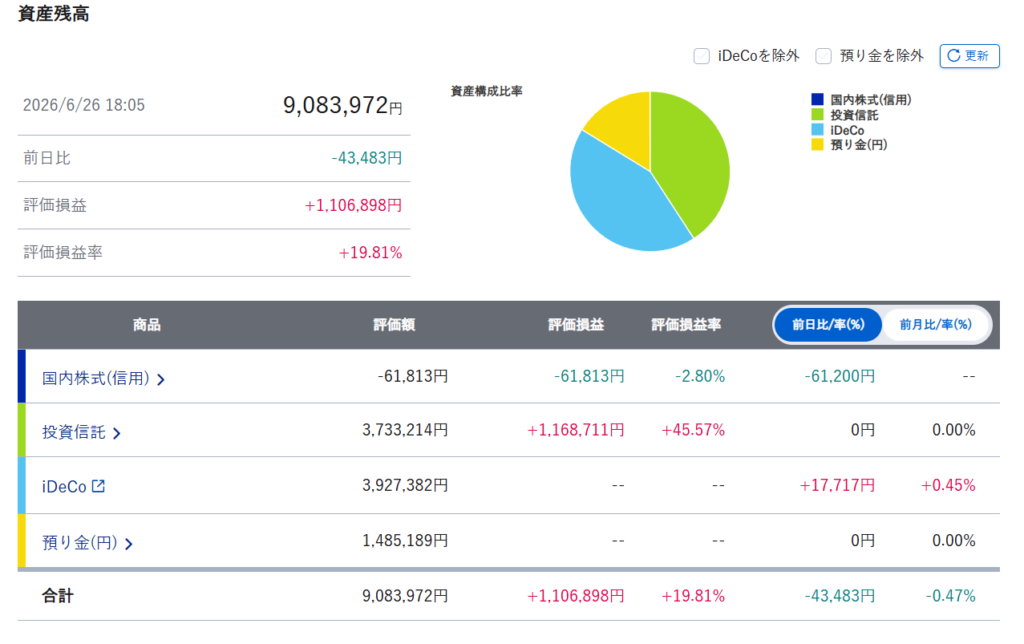Click chevron next to 投資信託
This screenshot has width=1024, height=644.
116,433
